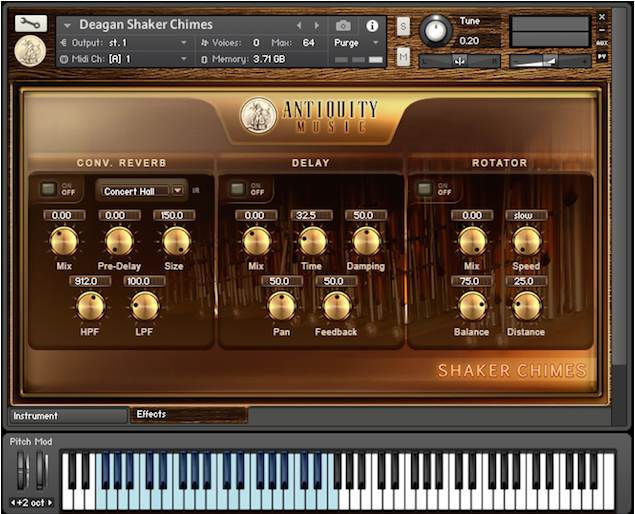Minimize instrument header with minus button
Screen dimensions: 635x514
602,30
